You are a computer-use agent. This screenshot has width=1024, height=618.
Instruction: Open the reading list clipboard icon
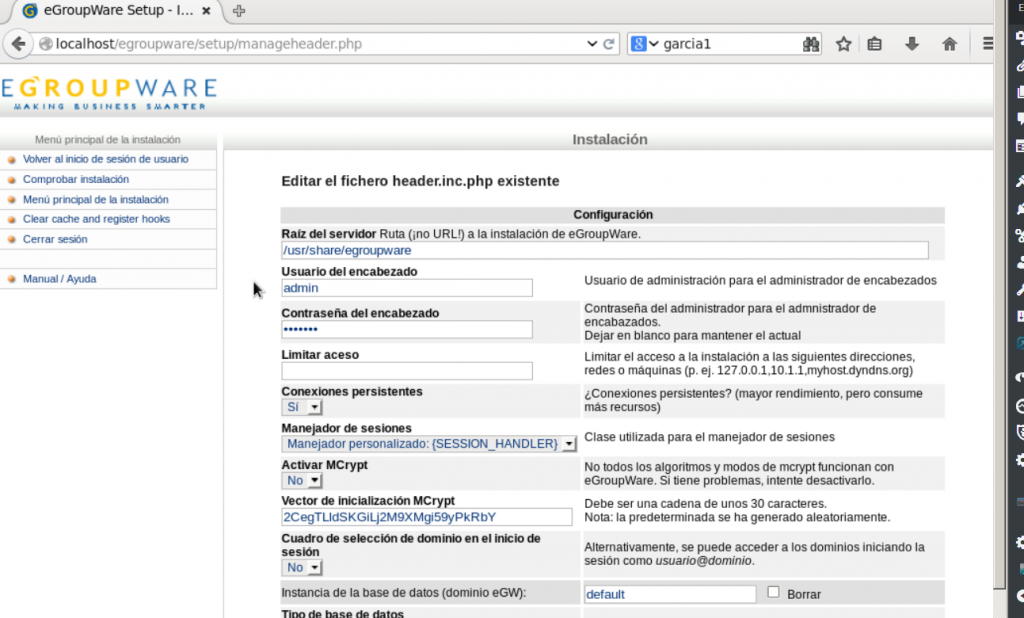(x=876, y=43)
